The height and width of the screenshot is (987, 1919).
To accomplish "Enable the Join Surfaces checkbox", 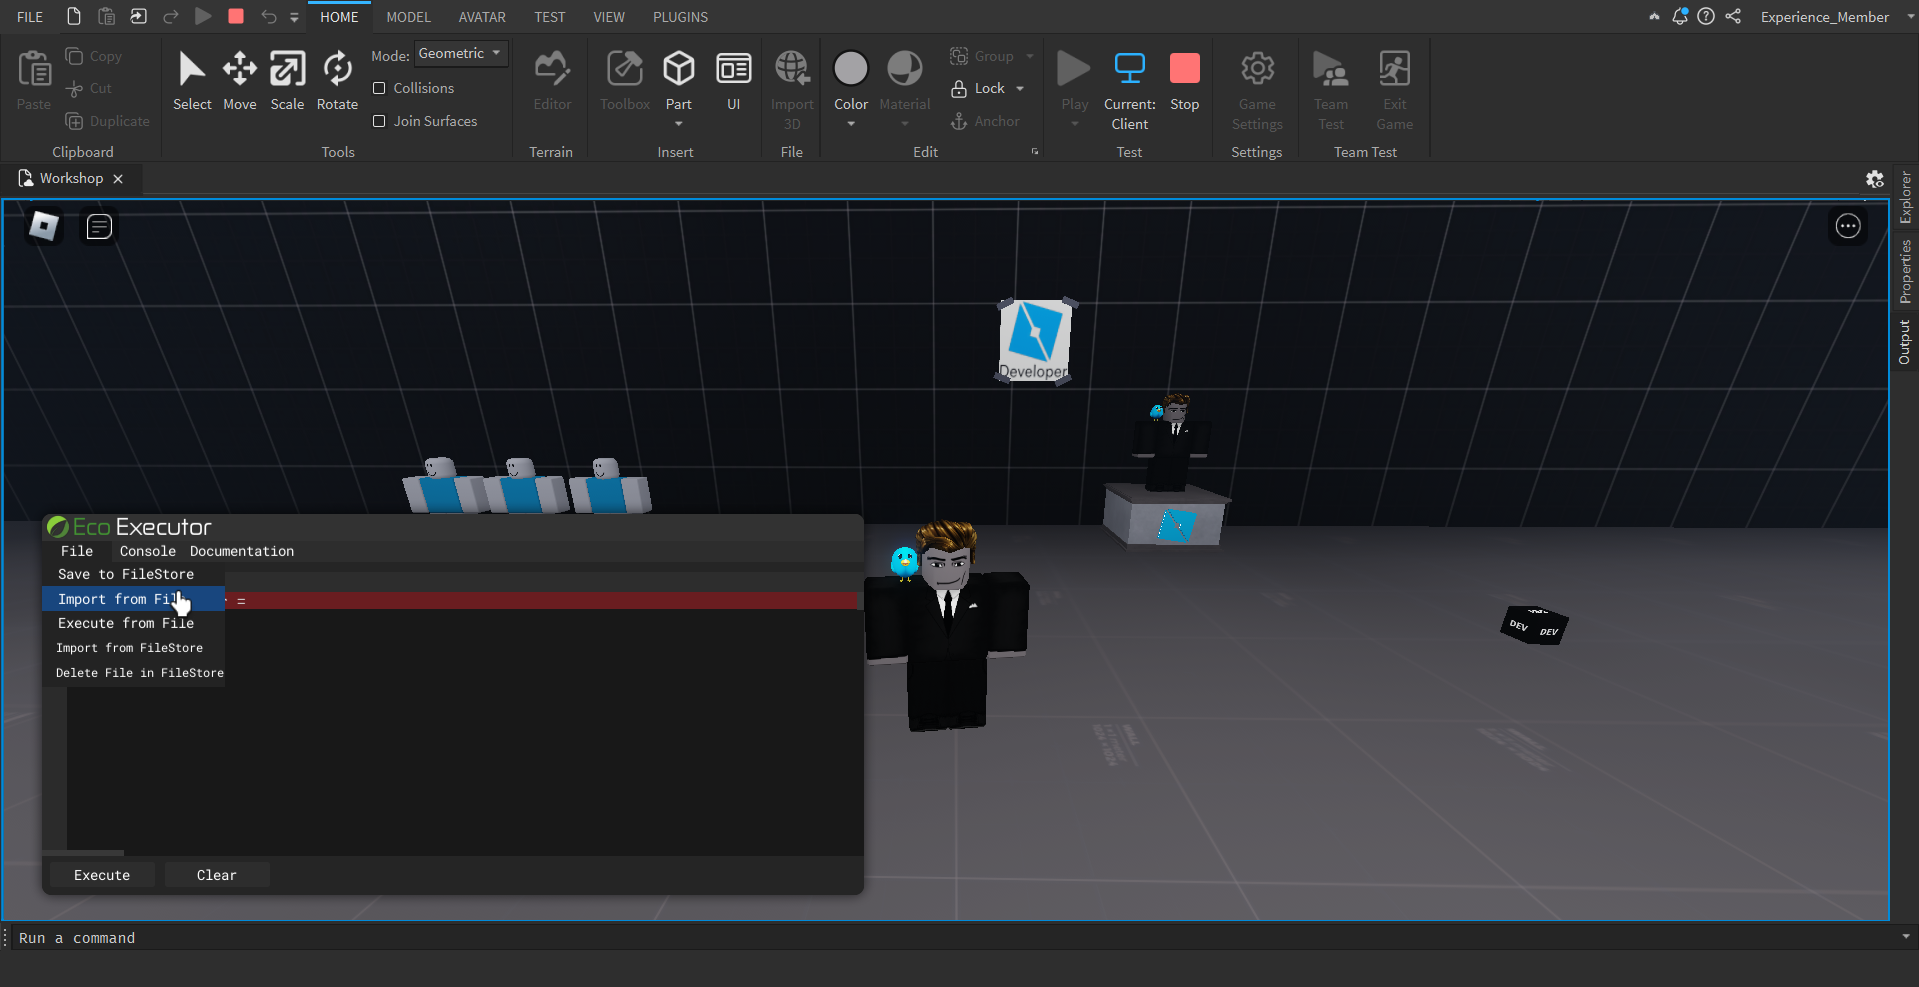I will click(379, 121).
